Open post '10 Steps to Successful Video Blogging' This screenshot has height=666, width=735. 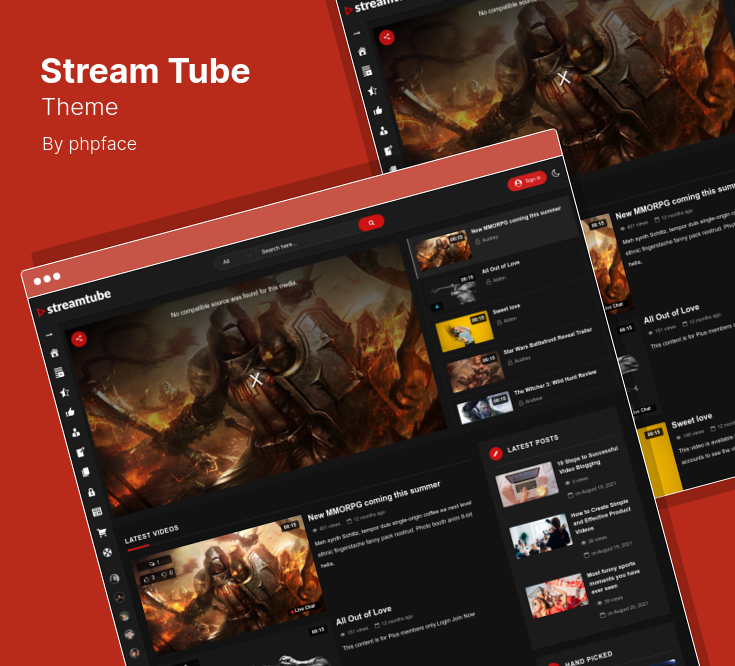pos(588,459)
